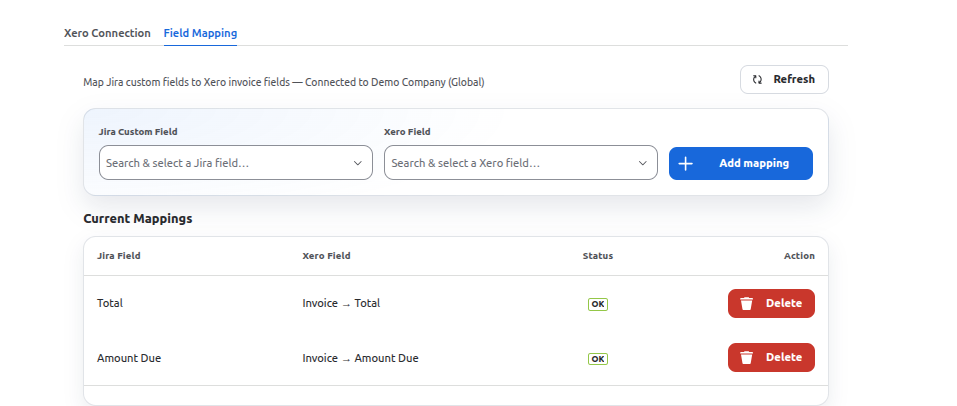
Task: Delete the Amount Due mapping
Action: [771, 357]
